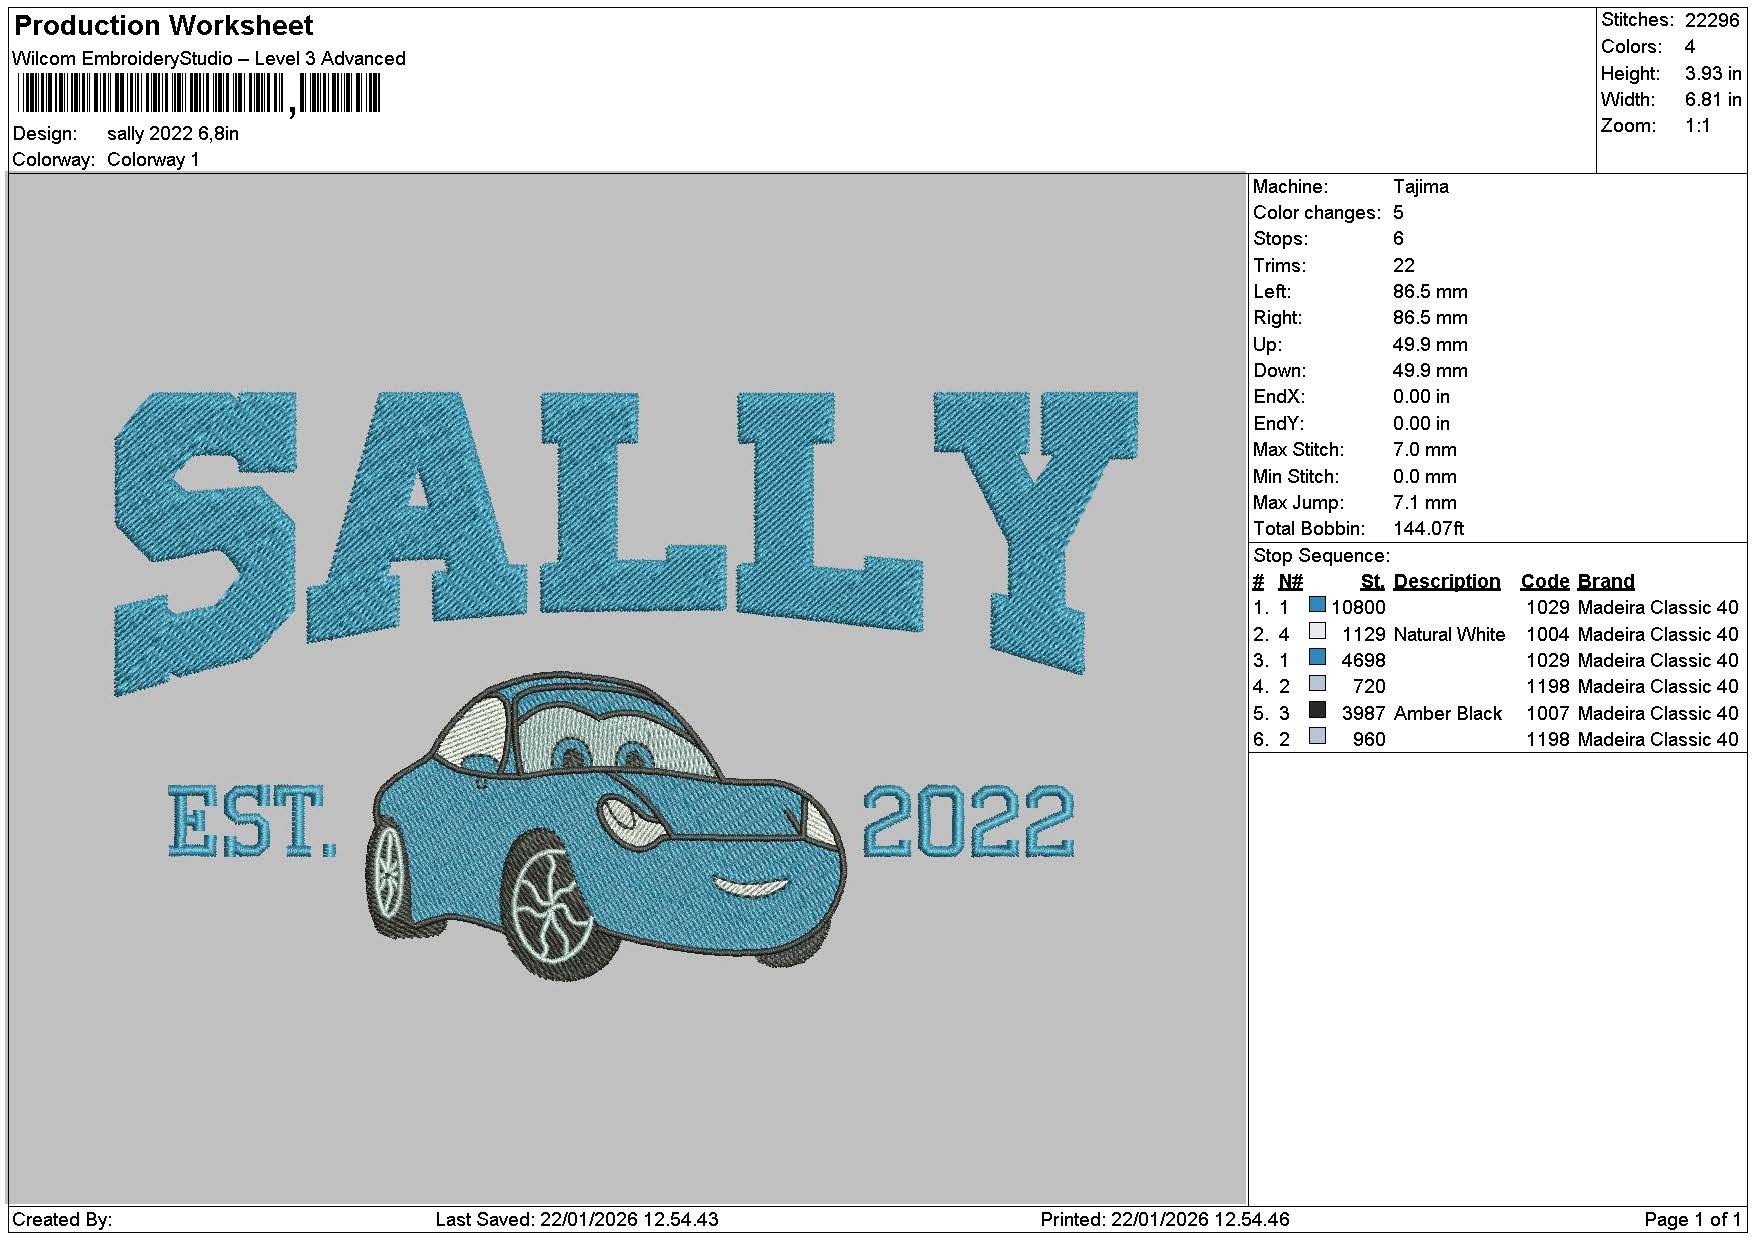Click the barcode under the worksheet title
Screen dimensions: 1755x1240
199,95
